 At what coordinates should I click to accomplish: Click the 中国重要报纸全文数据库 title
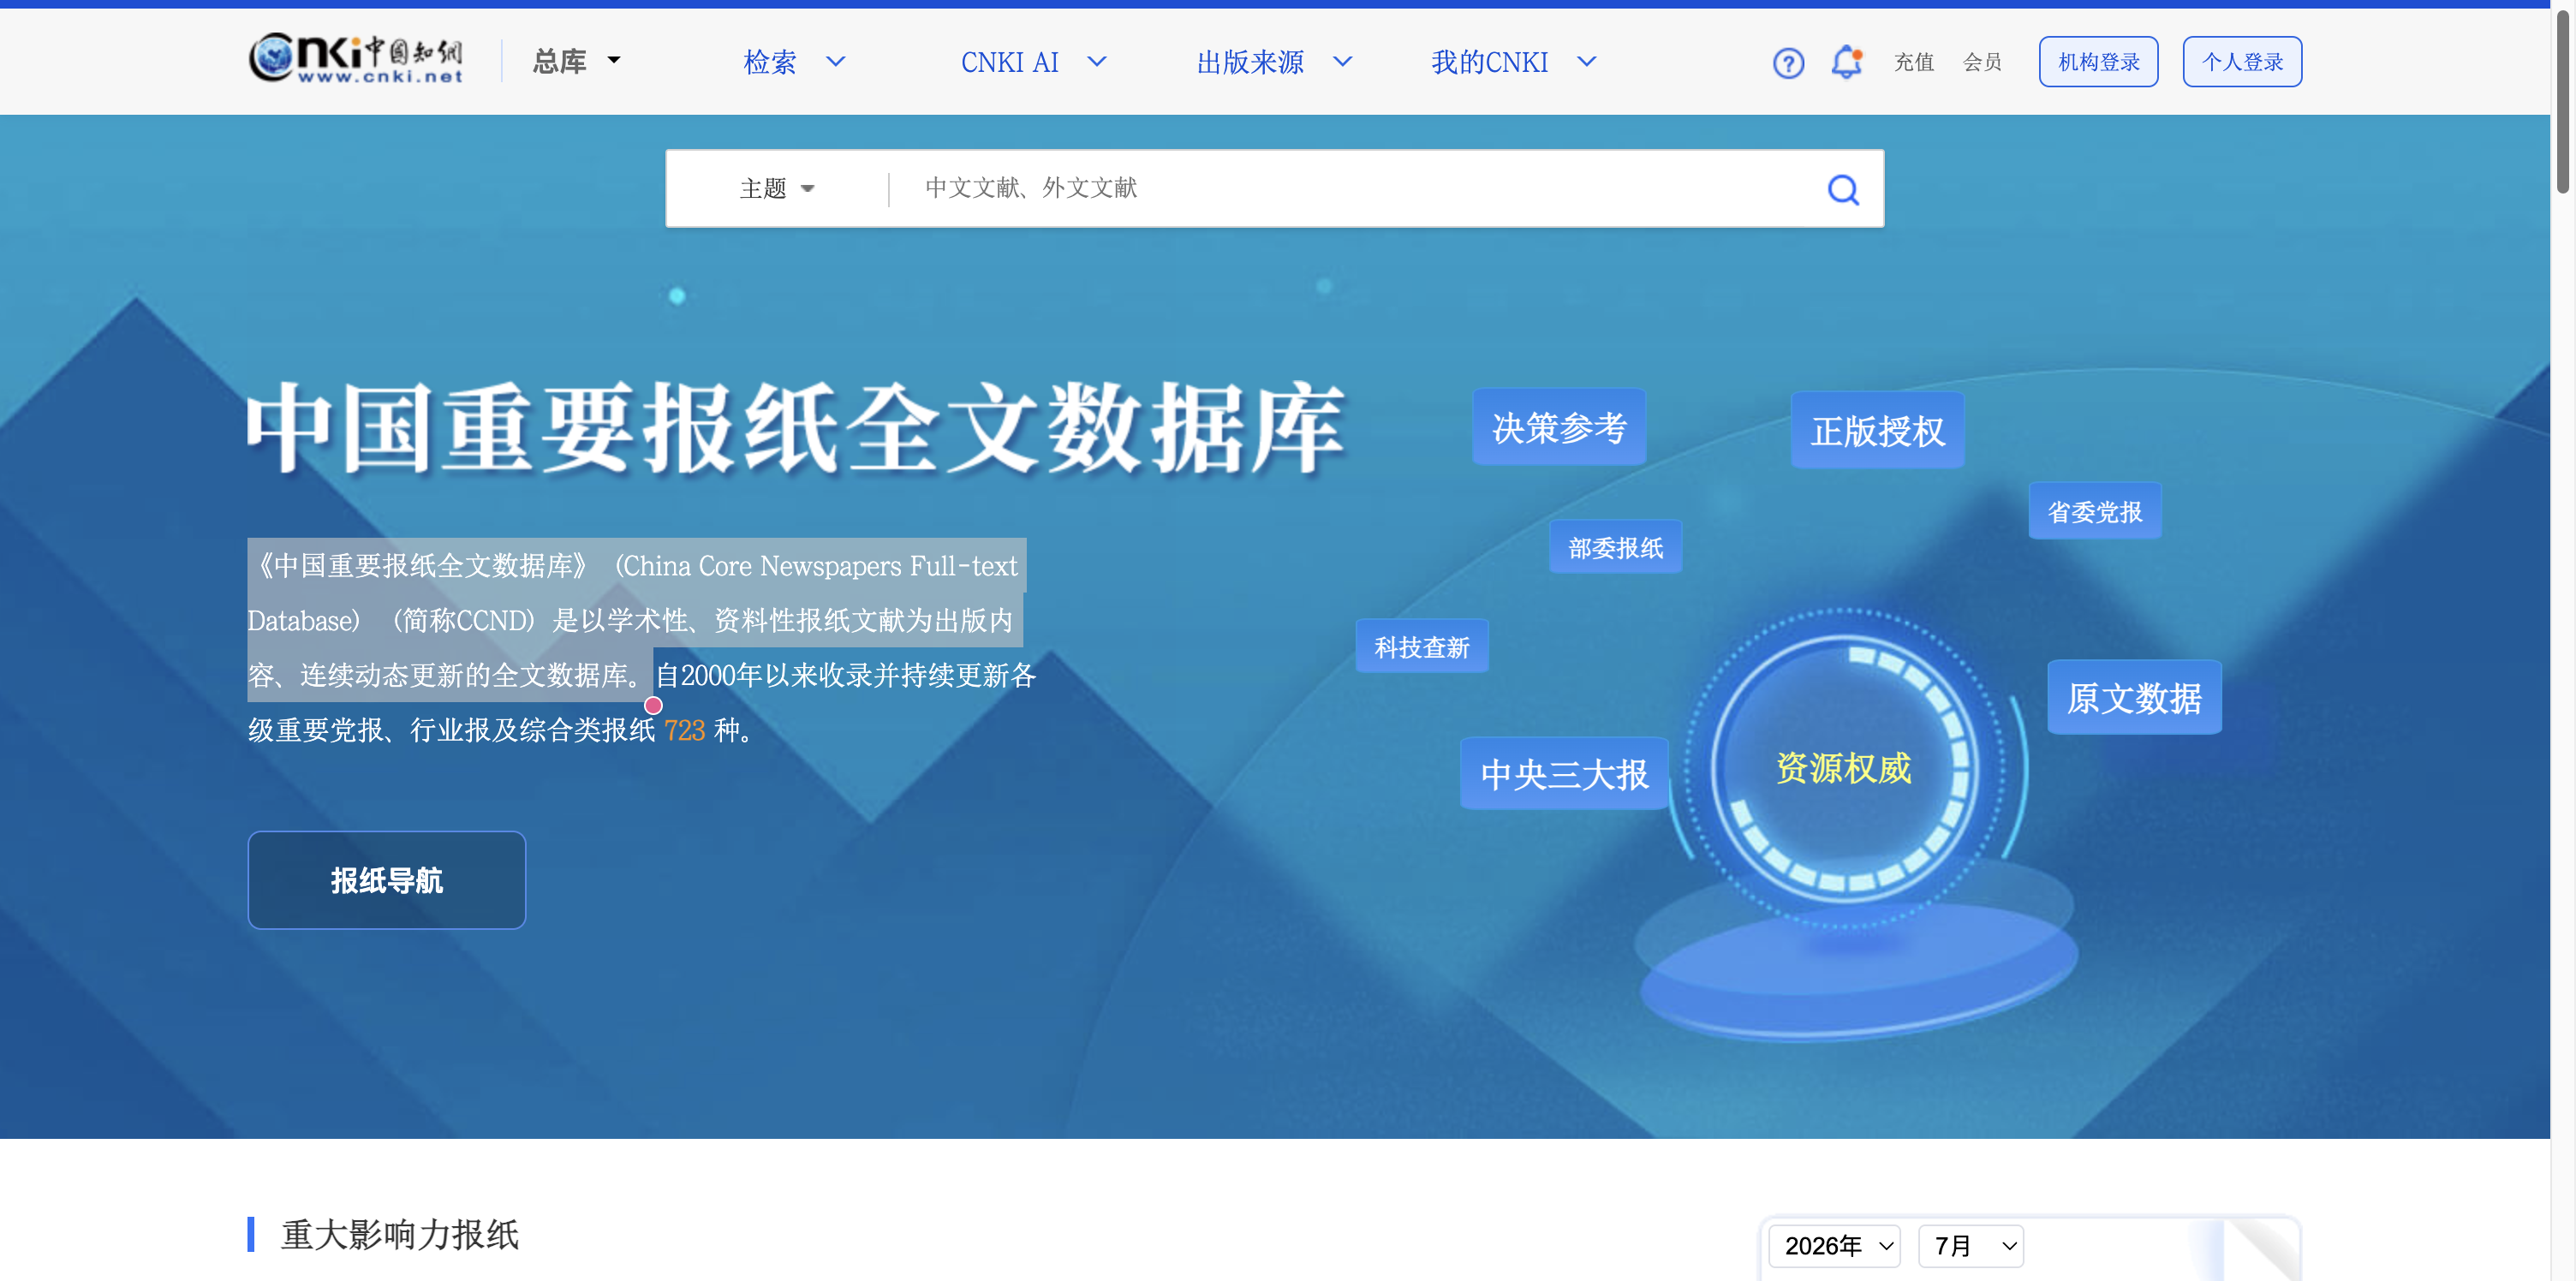click(x=795, y=428)
